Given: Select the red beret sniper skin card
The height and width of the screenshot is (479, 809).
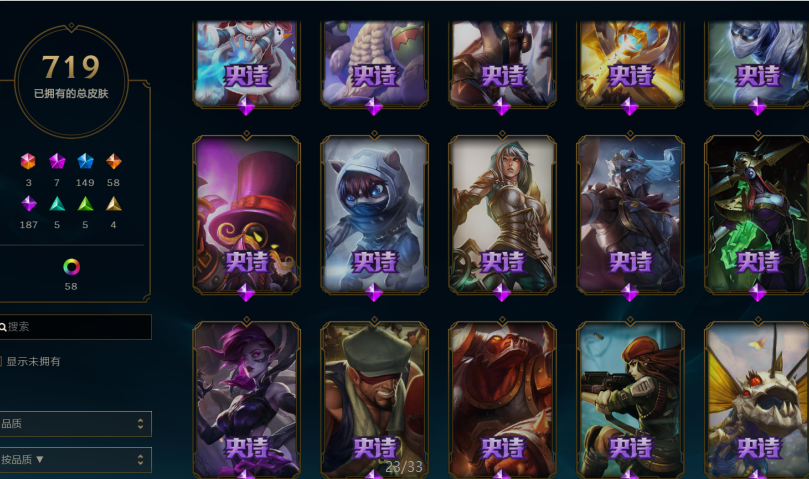Looking at the screenshot, I should pyautogui.click(x=630, y=400).
